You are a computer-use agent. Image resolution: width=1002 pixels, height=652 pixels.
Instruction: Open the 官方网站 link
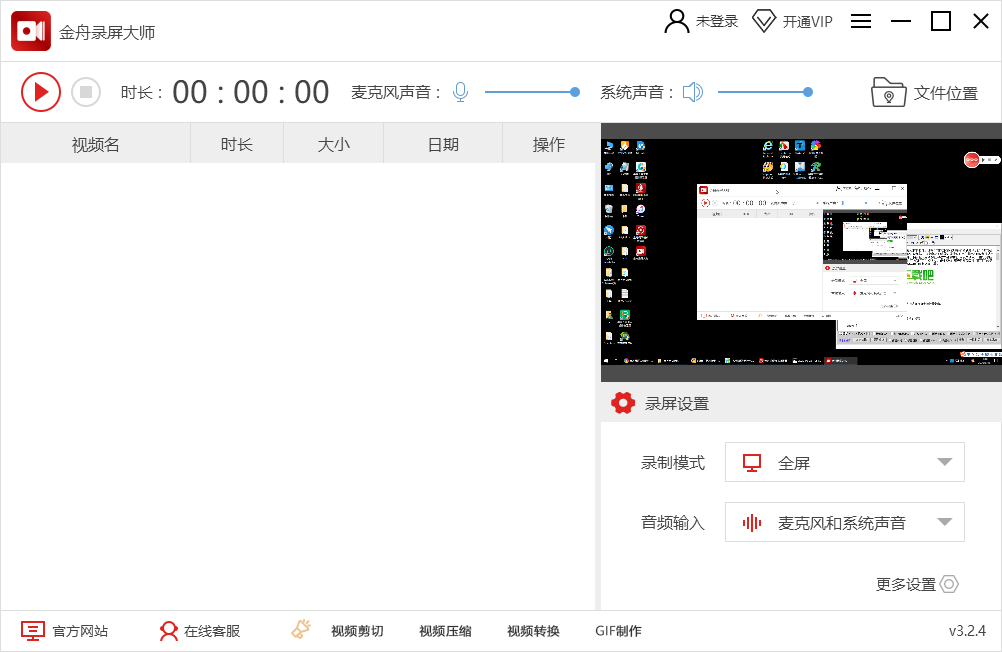pos(81,632)
